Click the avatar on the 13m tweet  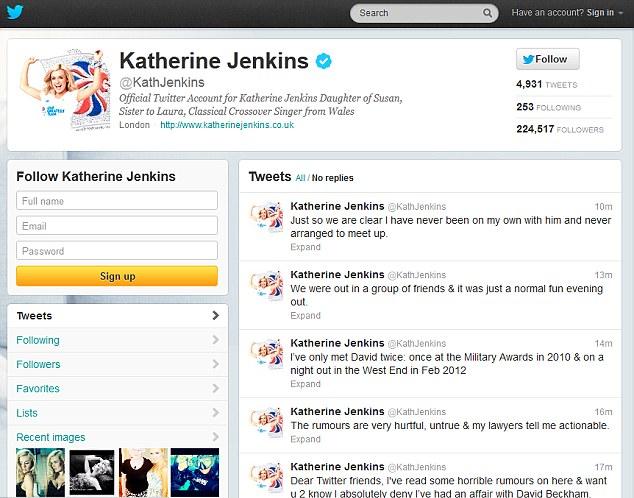(267, 285)
